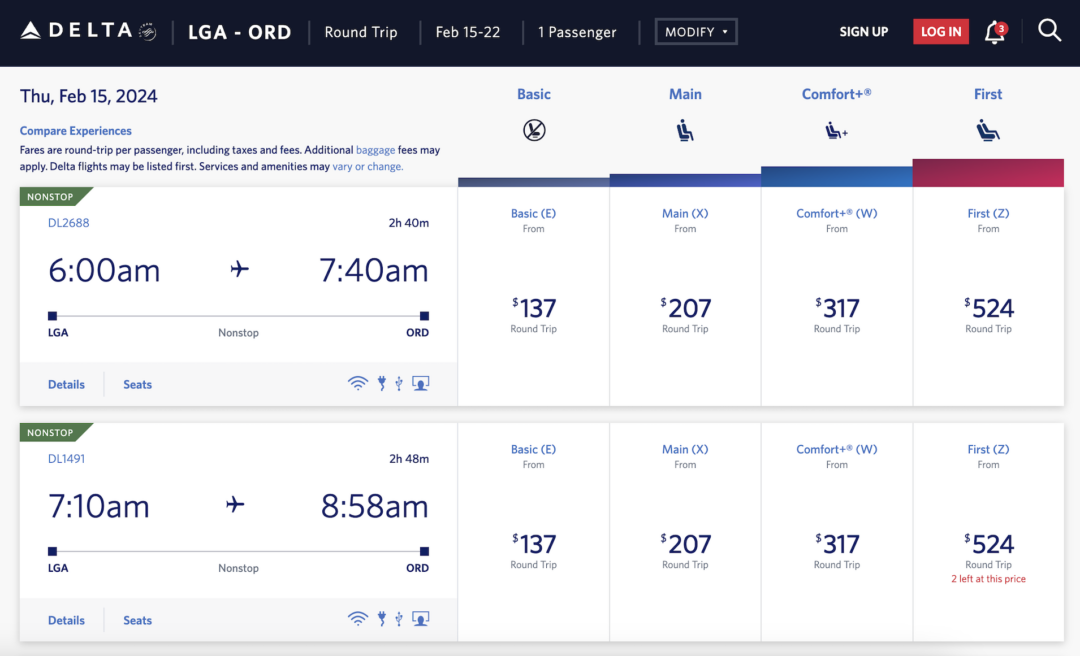The width and height of the screenshot is (1080, 656).
Task: Open the notifications bell icon
Action: (994, 31)
